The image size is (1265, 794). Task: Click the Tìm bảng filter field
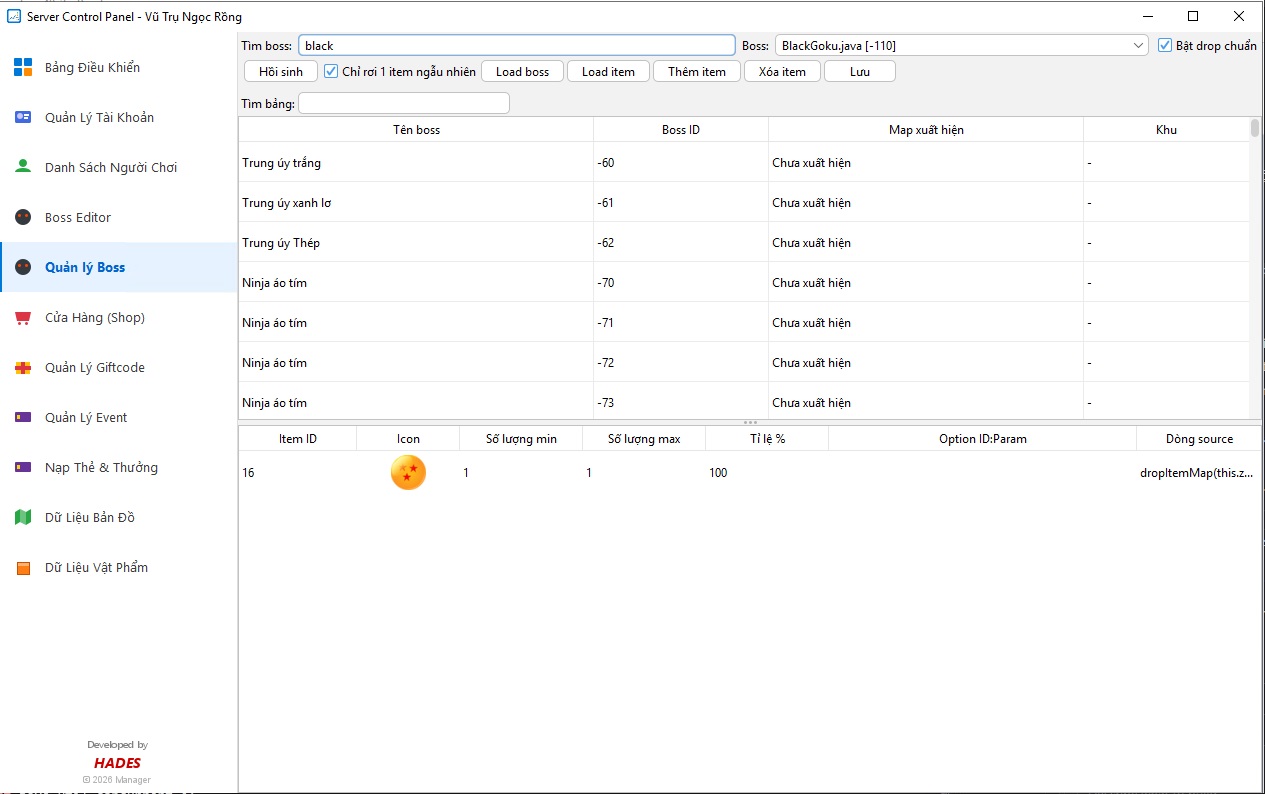pyautogui.click(x=404, y=103)
